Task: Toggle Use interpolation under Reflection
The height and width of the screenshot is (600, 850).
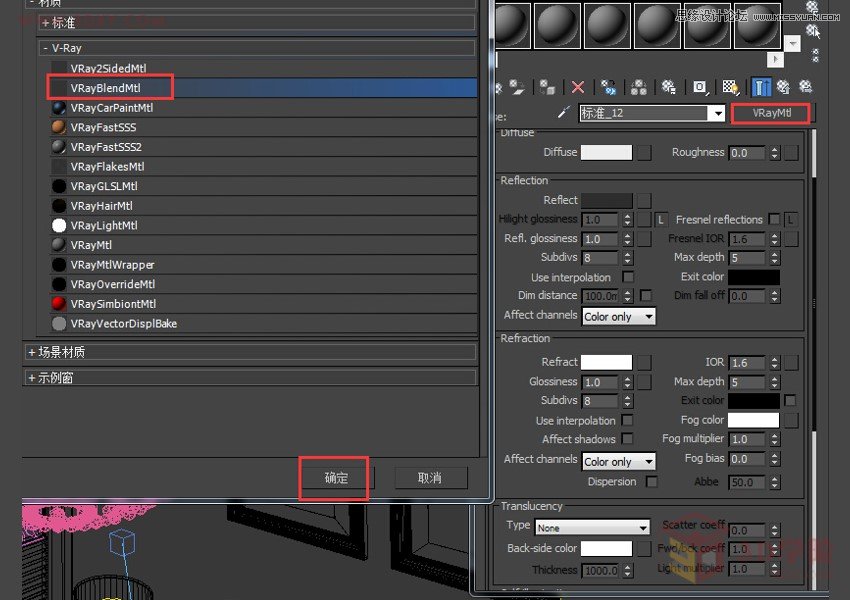Action: 629,277
